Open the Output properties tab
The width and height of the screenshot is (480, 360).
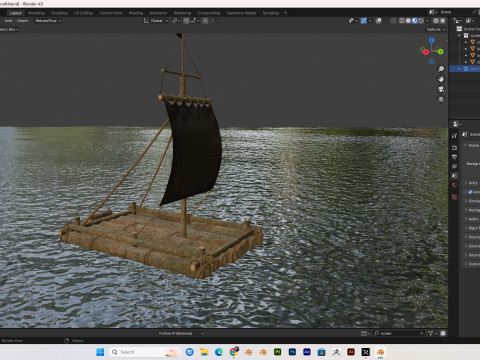tap(454, 157)
